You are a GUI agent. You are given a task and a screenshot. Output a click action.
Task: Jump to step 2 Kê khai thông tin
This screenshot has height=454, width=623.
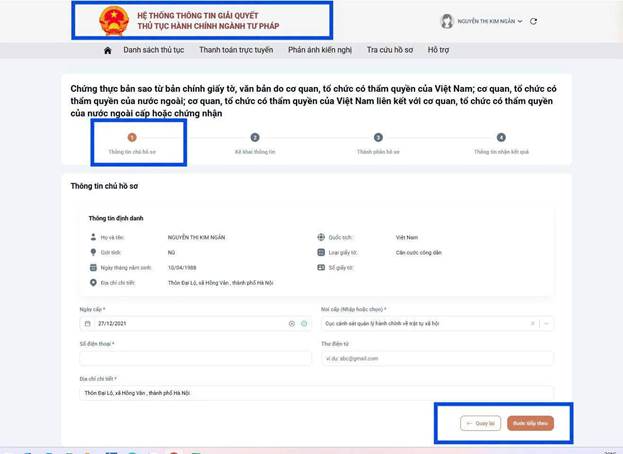[255, 144]
